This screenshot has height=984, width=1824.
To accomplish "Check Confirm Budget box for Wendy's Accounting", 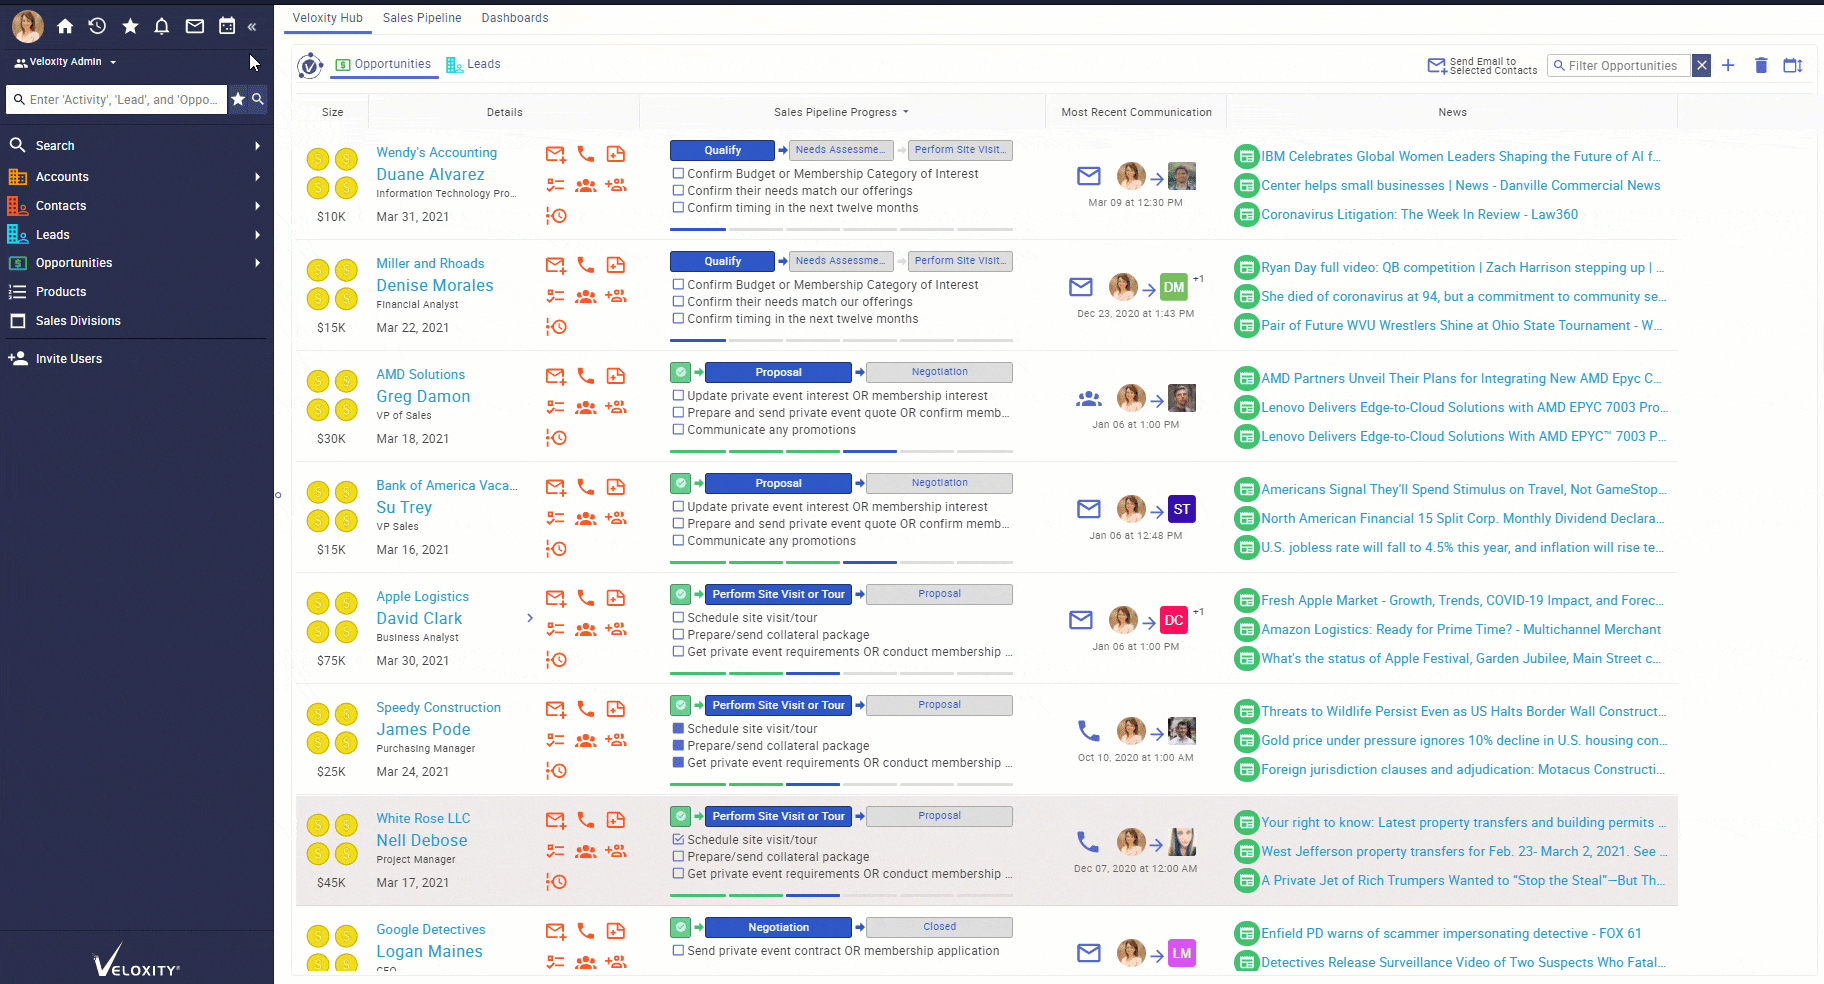I will (x=678, y=173).
